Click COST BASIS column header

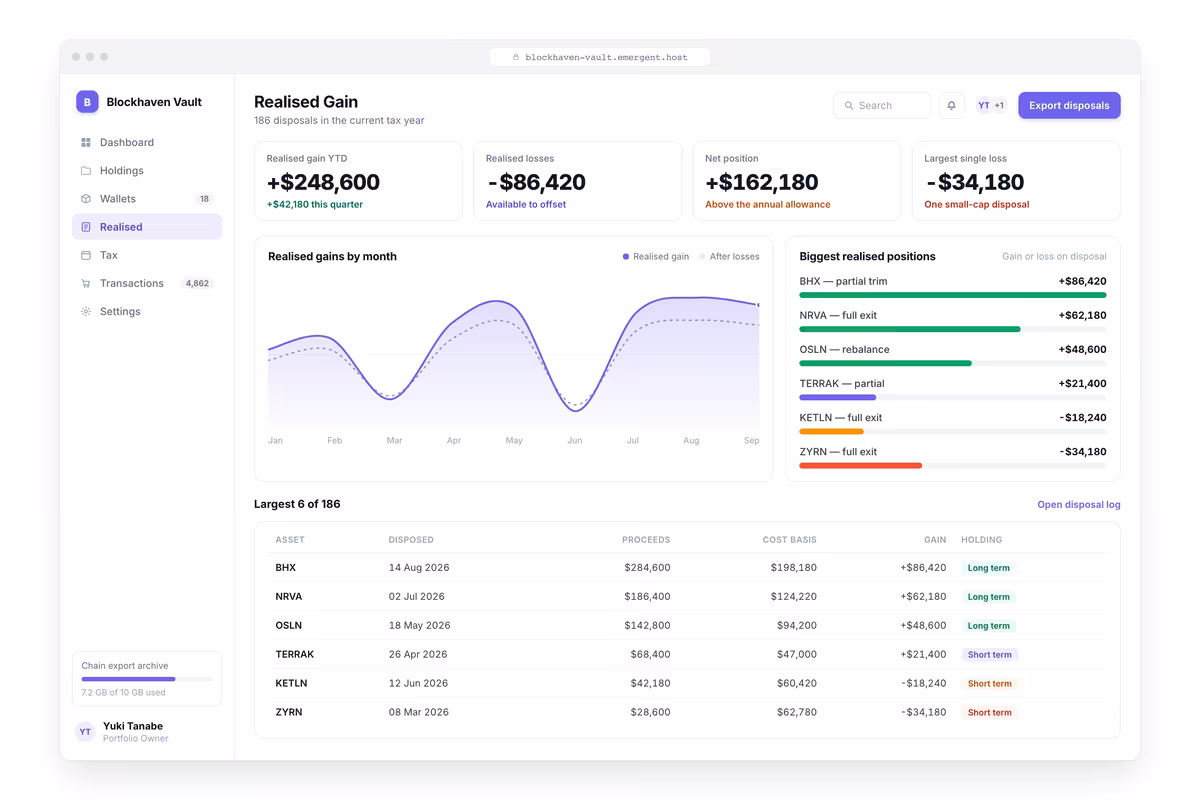coord(790,540)
